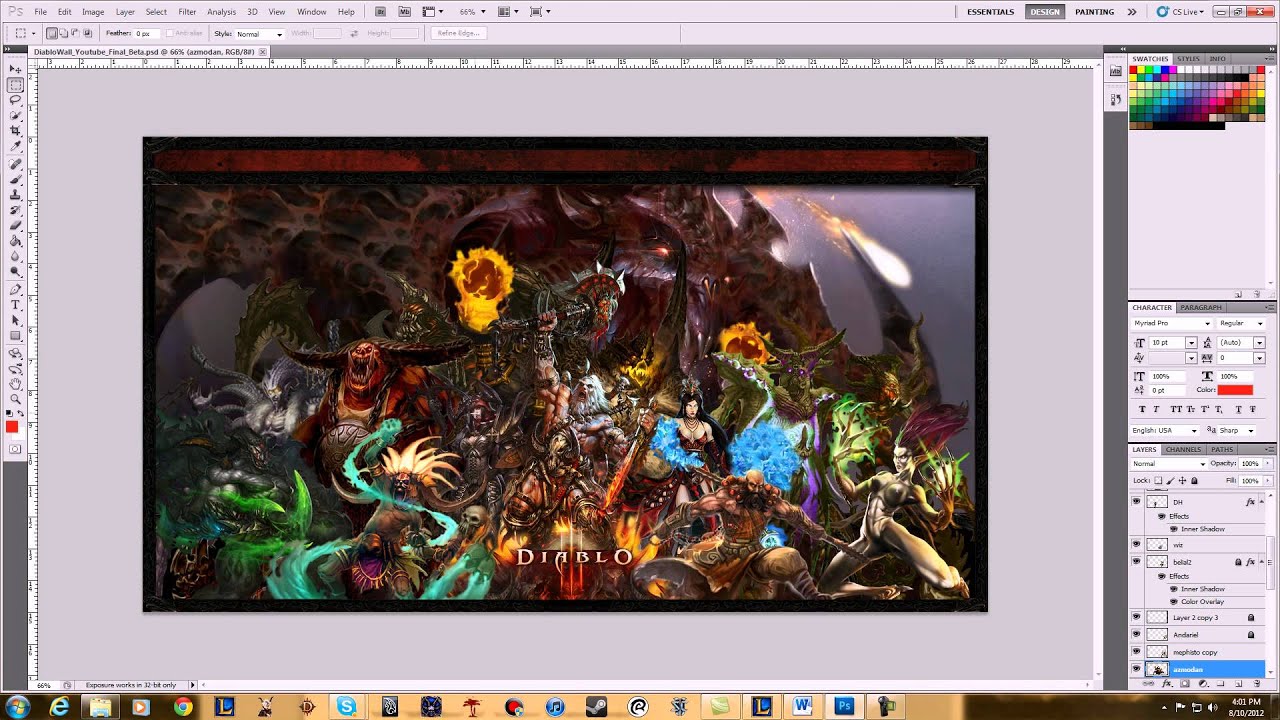1280x720 pixels.
Task: Open the Opacity slider arrow in Layers panel
Action: (1266, 464)
